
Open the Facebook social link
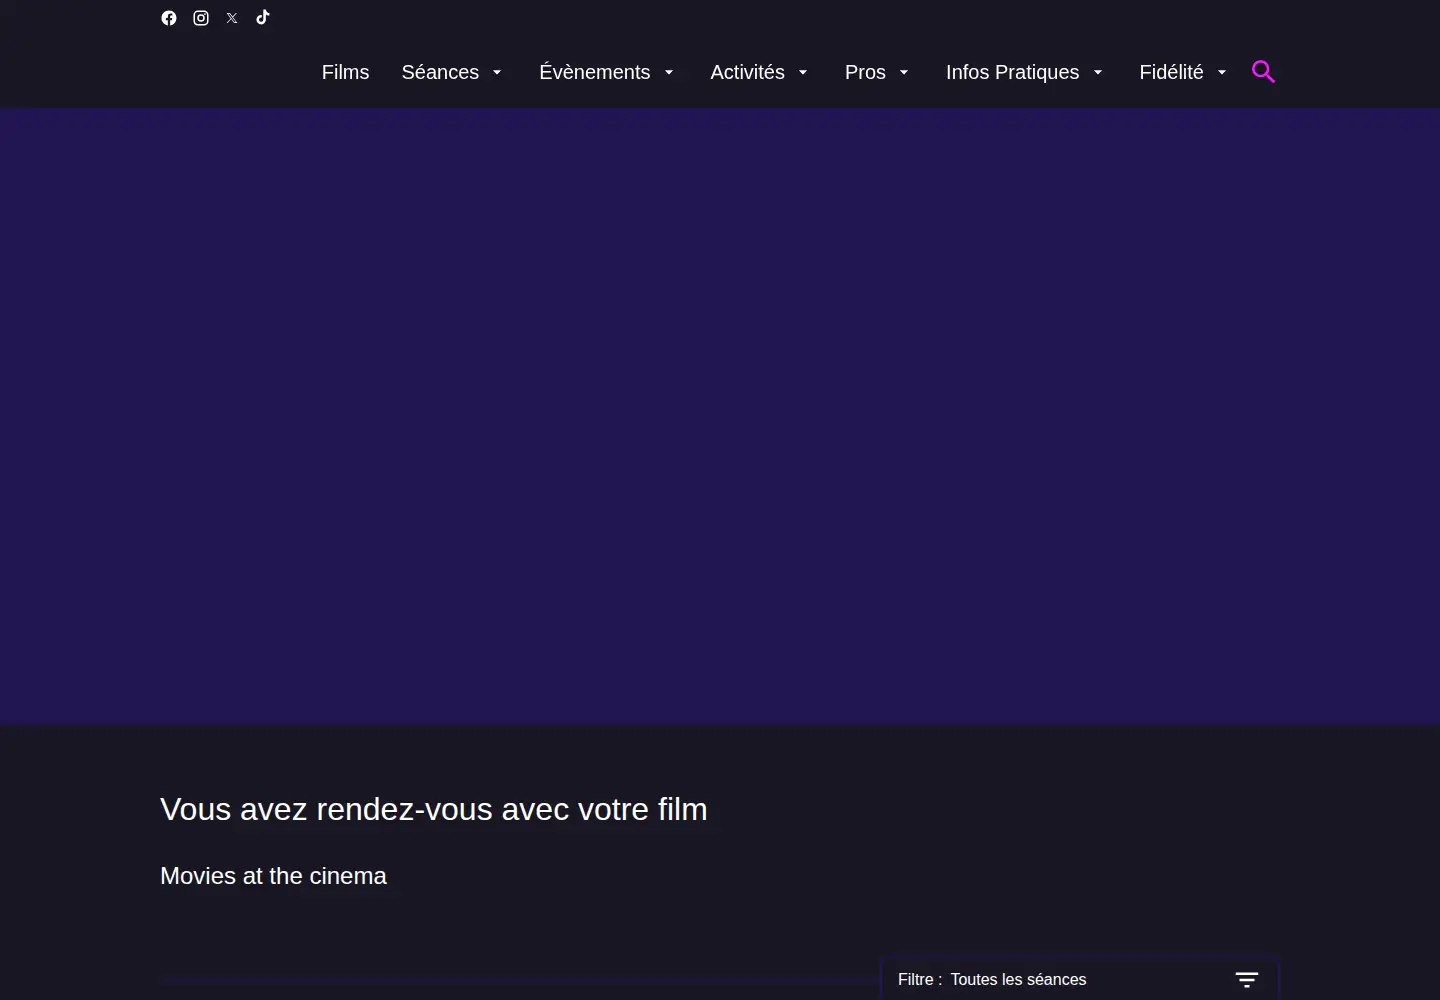(x=169, y=18)
